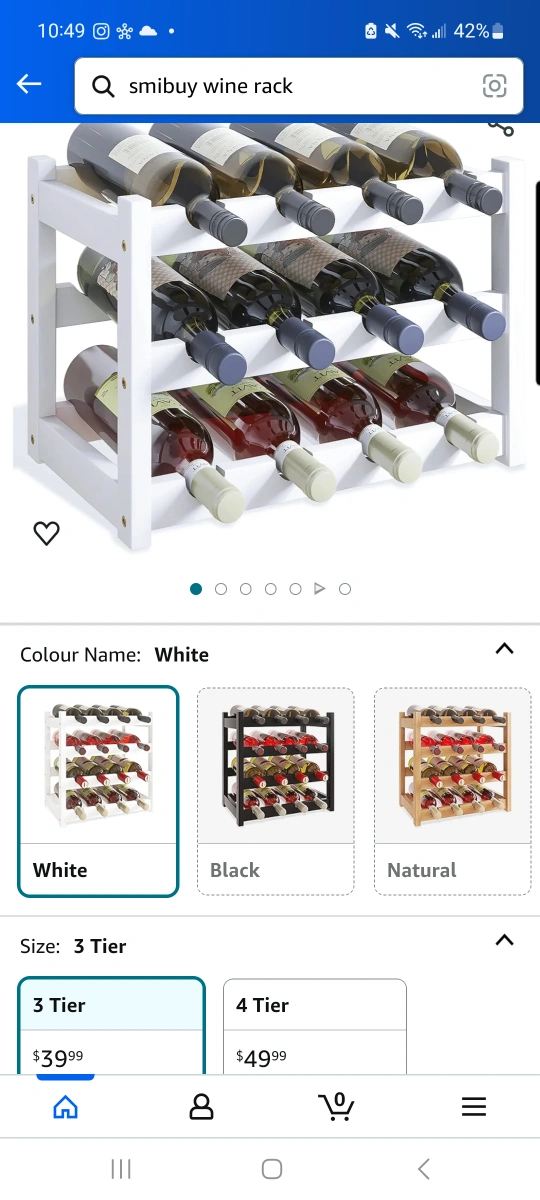Jump to second image carousel dot

click(221, 589)
